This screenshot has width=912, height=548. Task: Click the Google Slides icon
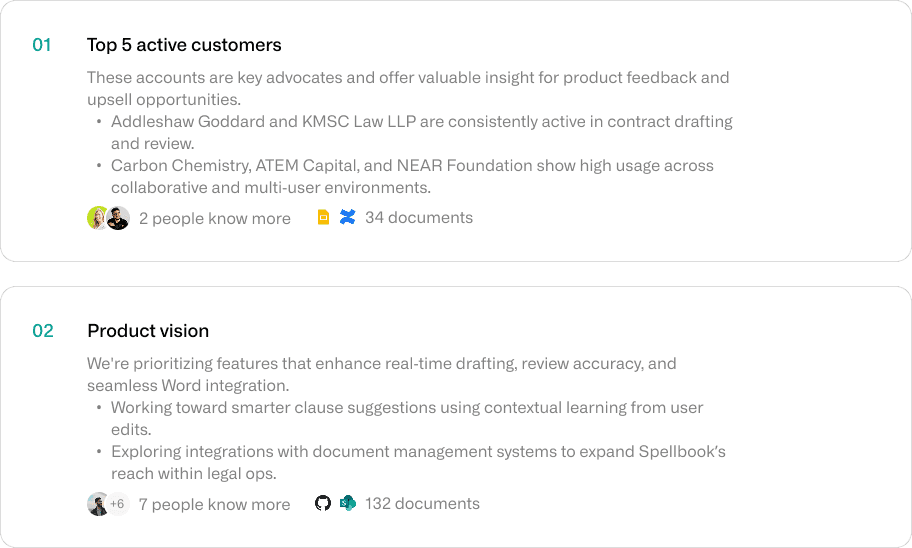323,217
